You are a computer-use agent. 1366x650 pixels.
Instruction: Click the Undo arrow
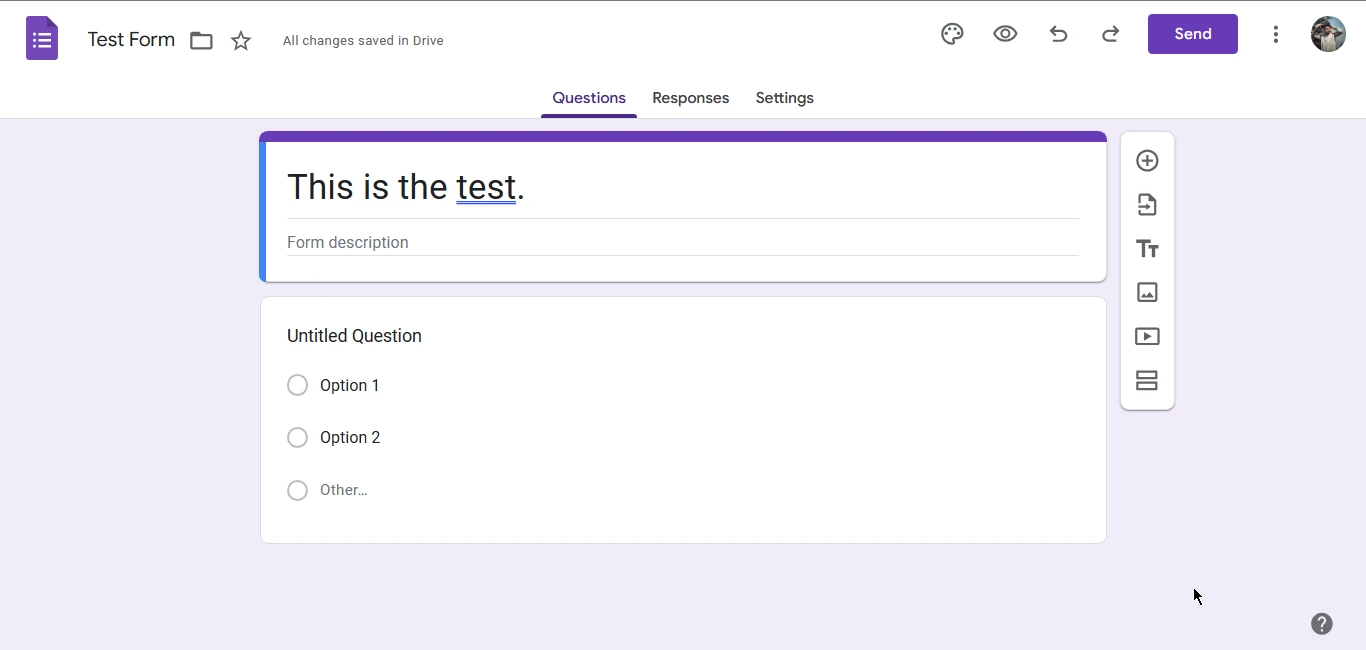point(1058,34)
